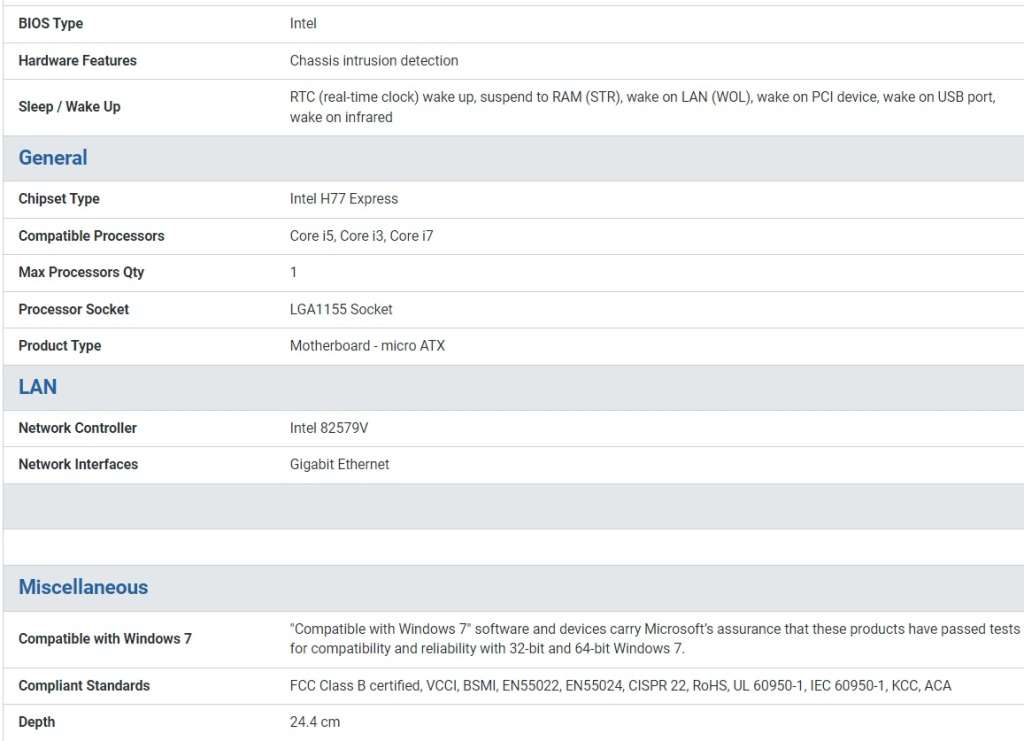Select the Intel H77 Express value
The image size is (1024, 741).
tap(344, 199)
